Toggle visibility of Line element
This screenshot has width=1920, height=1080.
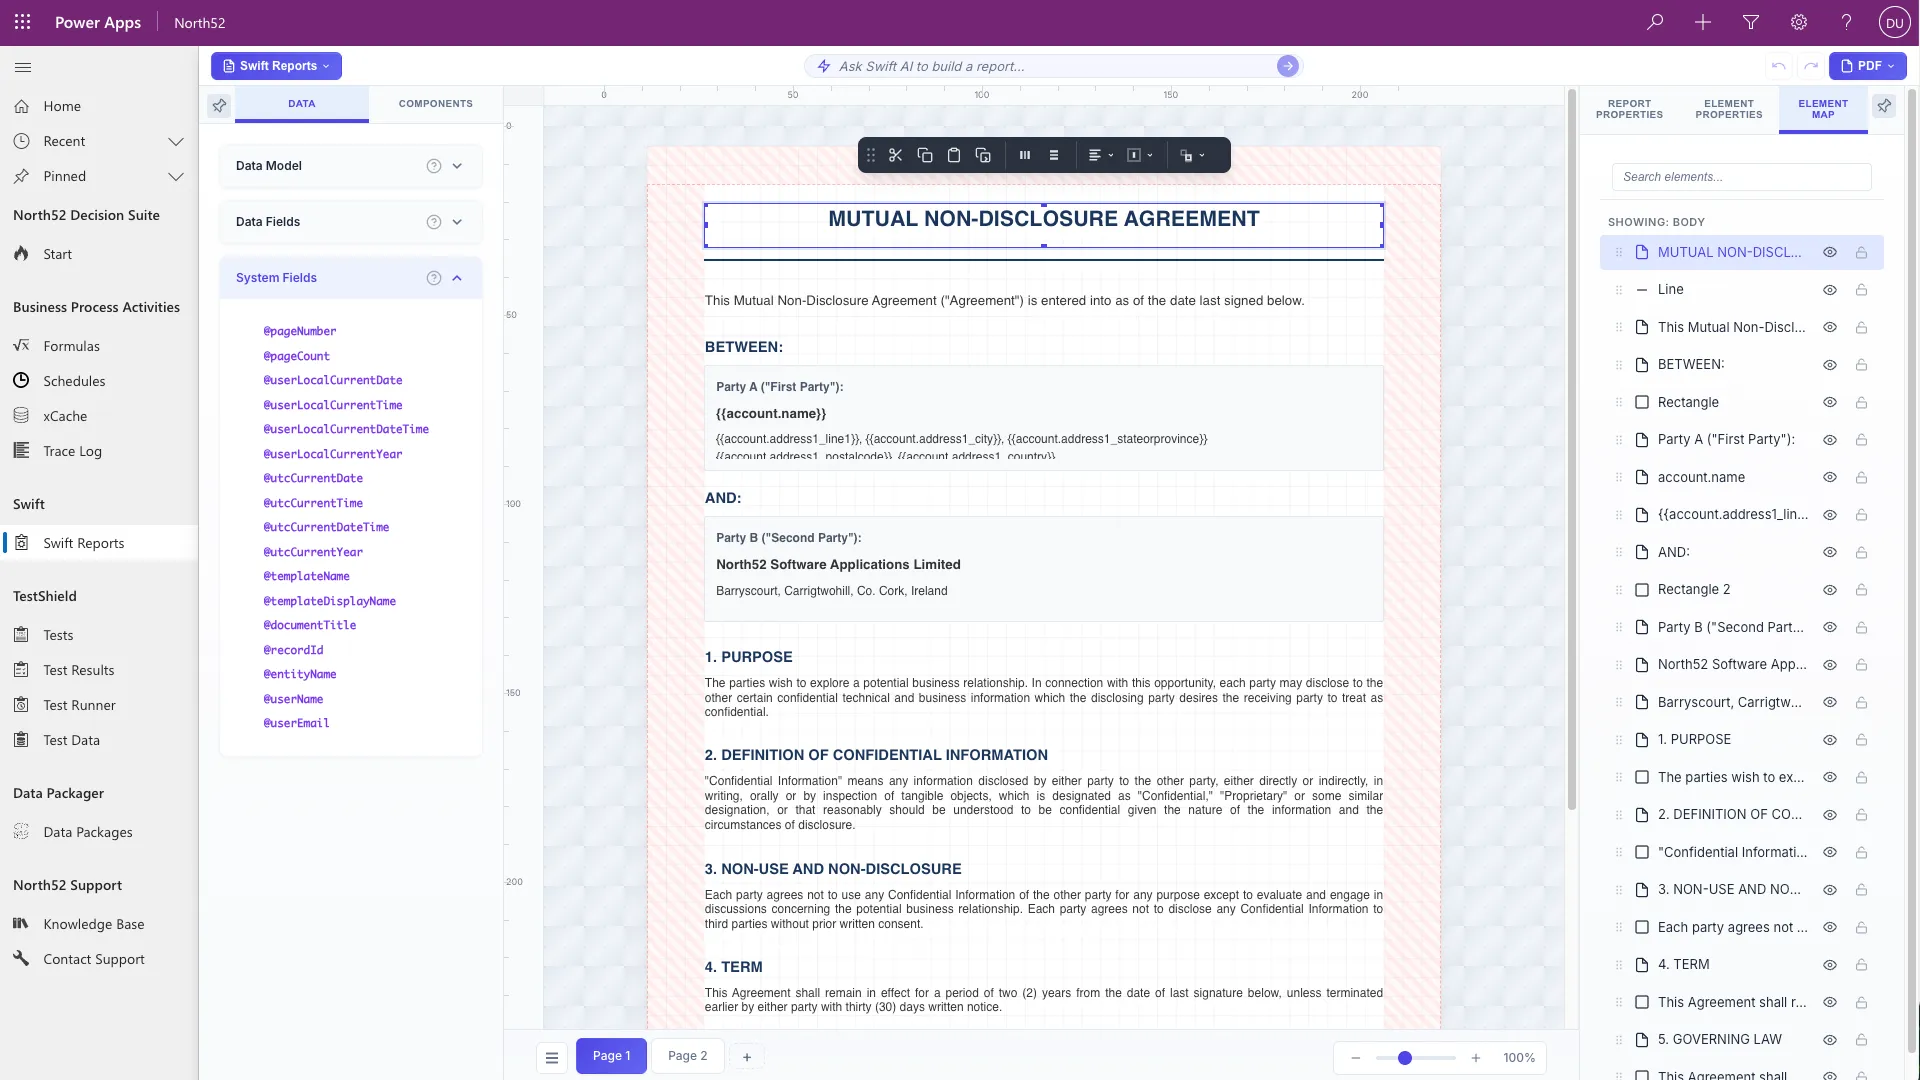pos(1829,290)
